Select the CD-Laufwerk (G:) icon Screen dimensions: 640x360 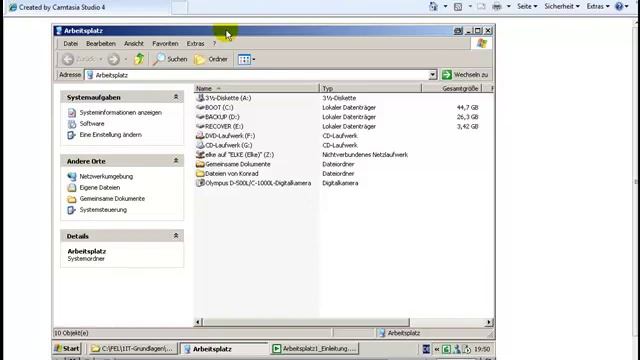tap(200, 145)
